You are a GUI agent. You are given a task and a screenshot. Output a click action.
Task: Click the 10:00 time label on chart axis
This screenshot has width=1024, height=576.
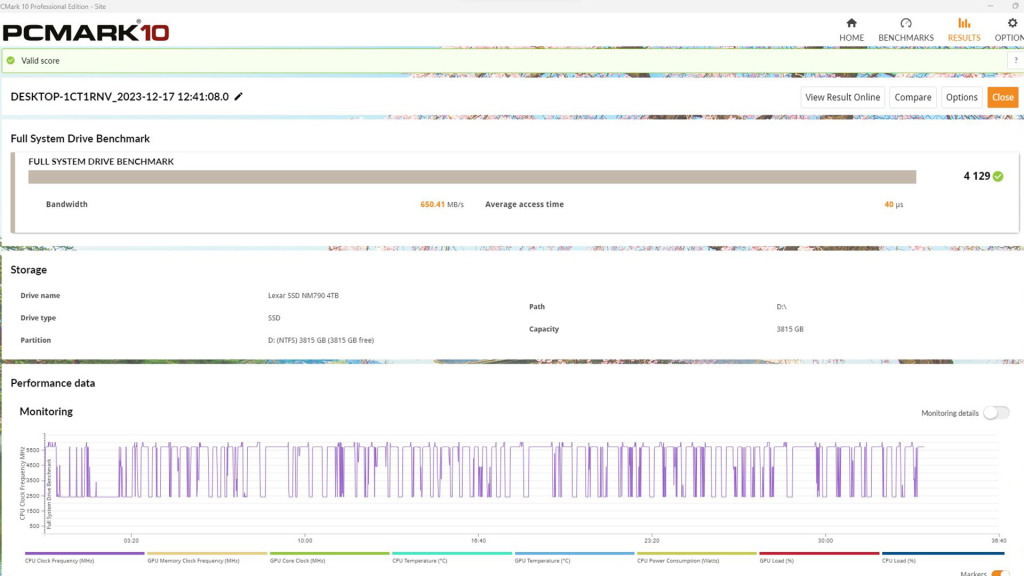(x=305, y=541)
